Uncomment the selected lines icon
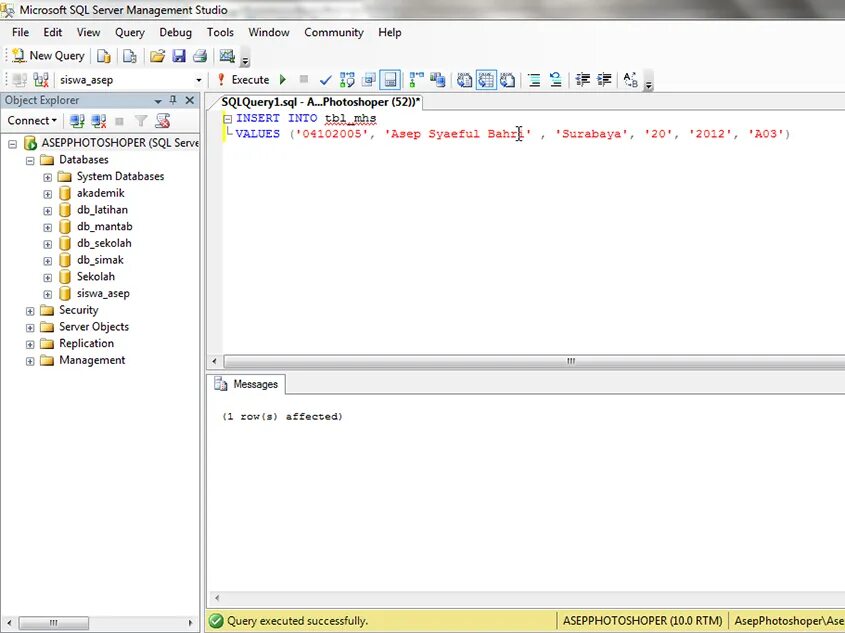 pyautogui.click(x=555, y=80)
